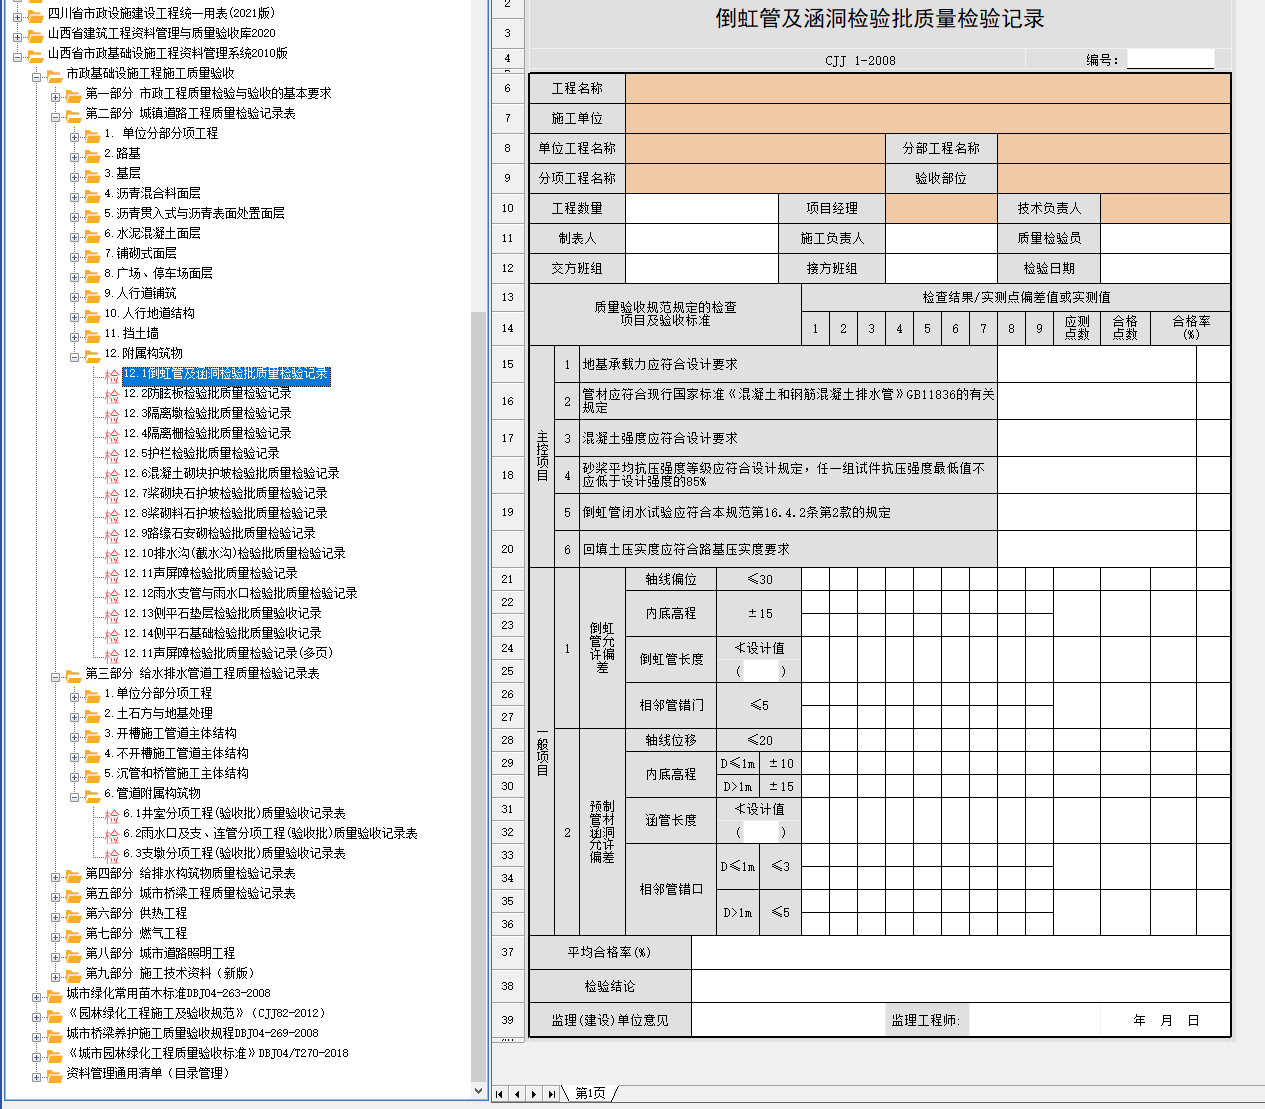
Task: Select 《园林绿化工程施工及验收规范》(CJJ82-2012) in the tree
Action: (x=197, y=1014)
